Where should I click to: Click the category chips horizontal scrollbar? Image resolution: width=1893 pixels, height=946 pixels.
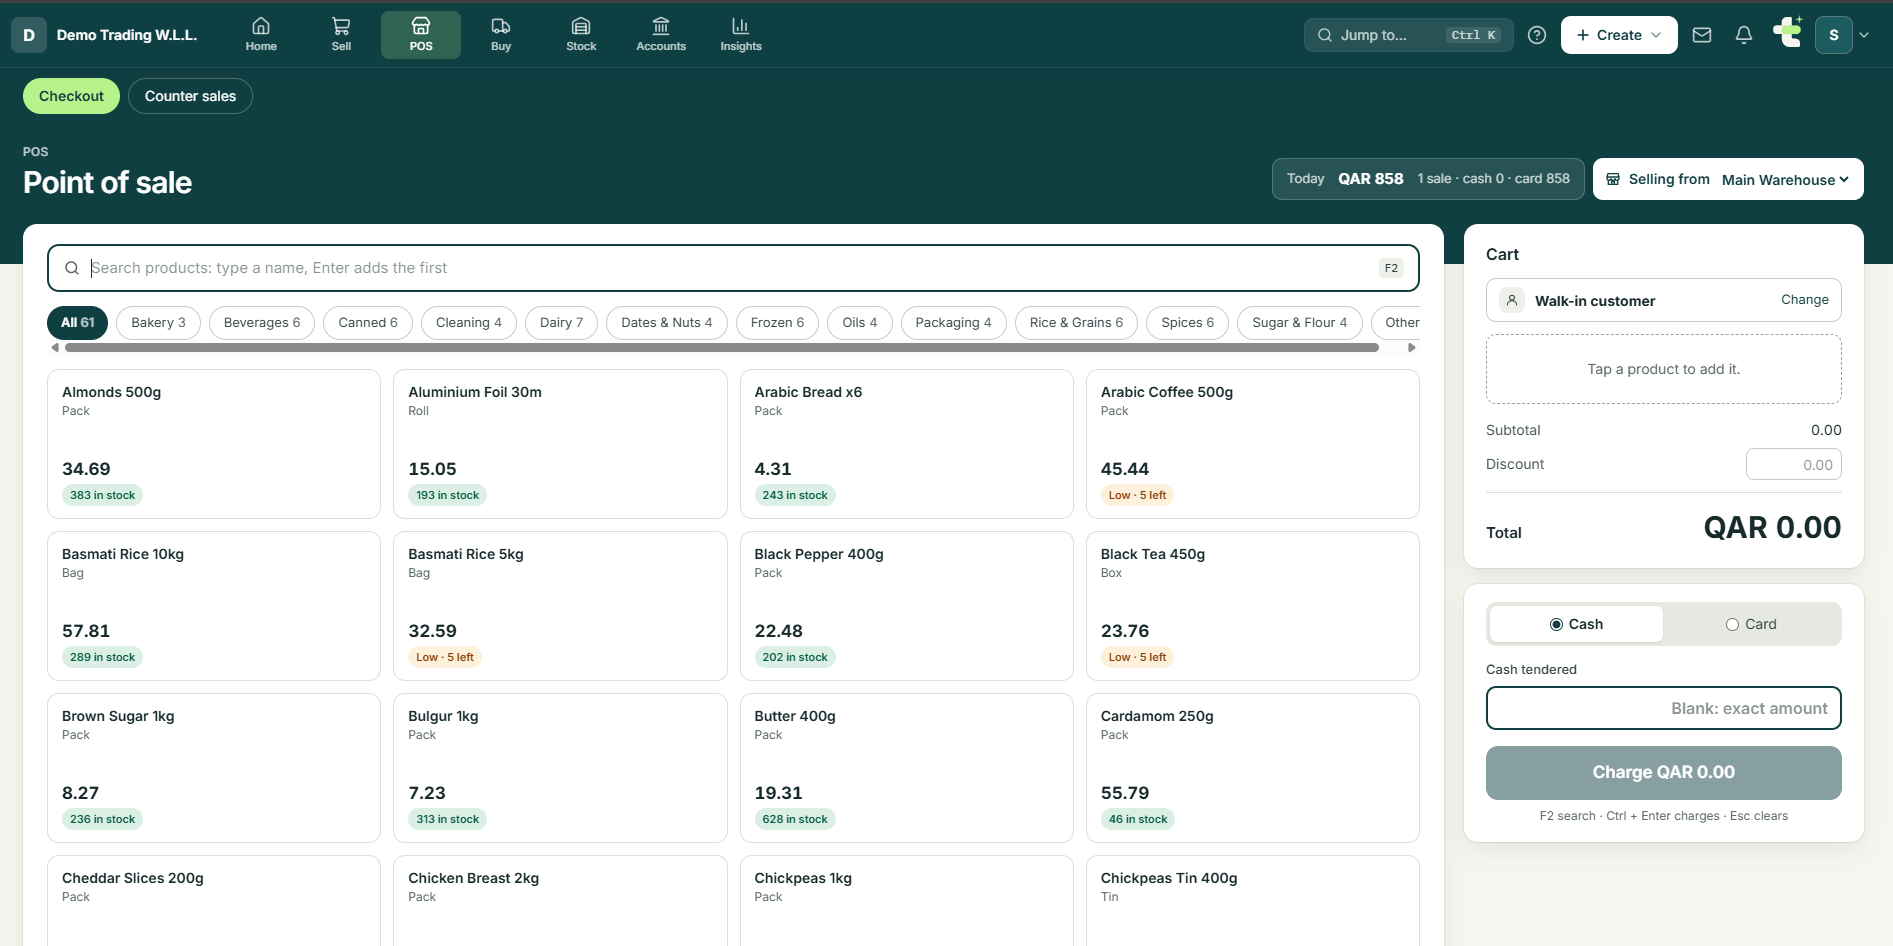[722, 348]
